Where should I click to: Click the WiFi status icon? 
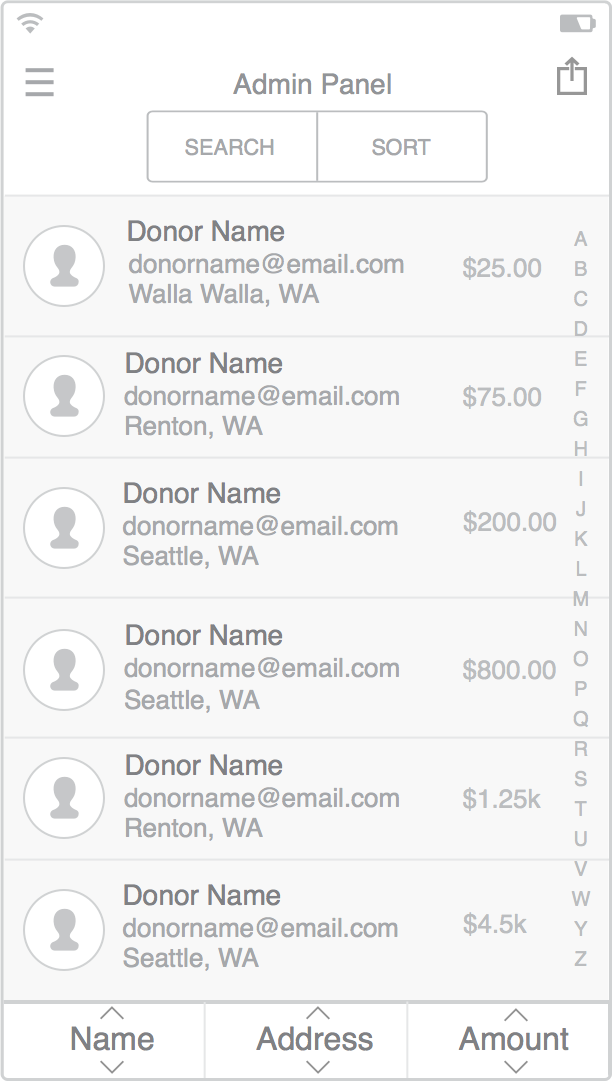tap(31, 23)
